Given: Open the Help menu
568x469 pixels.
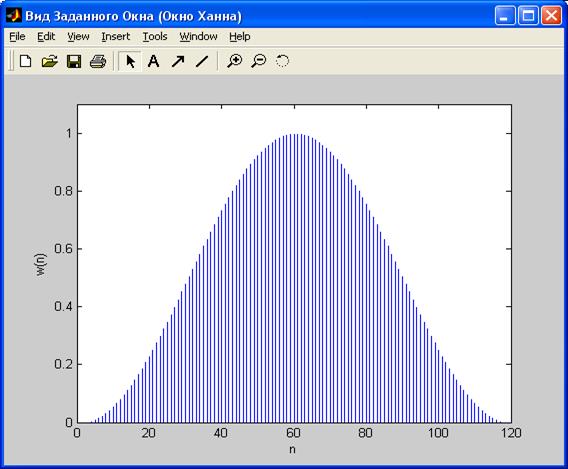Looking at the screenshot, I should click(239, 37).
